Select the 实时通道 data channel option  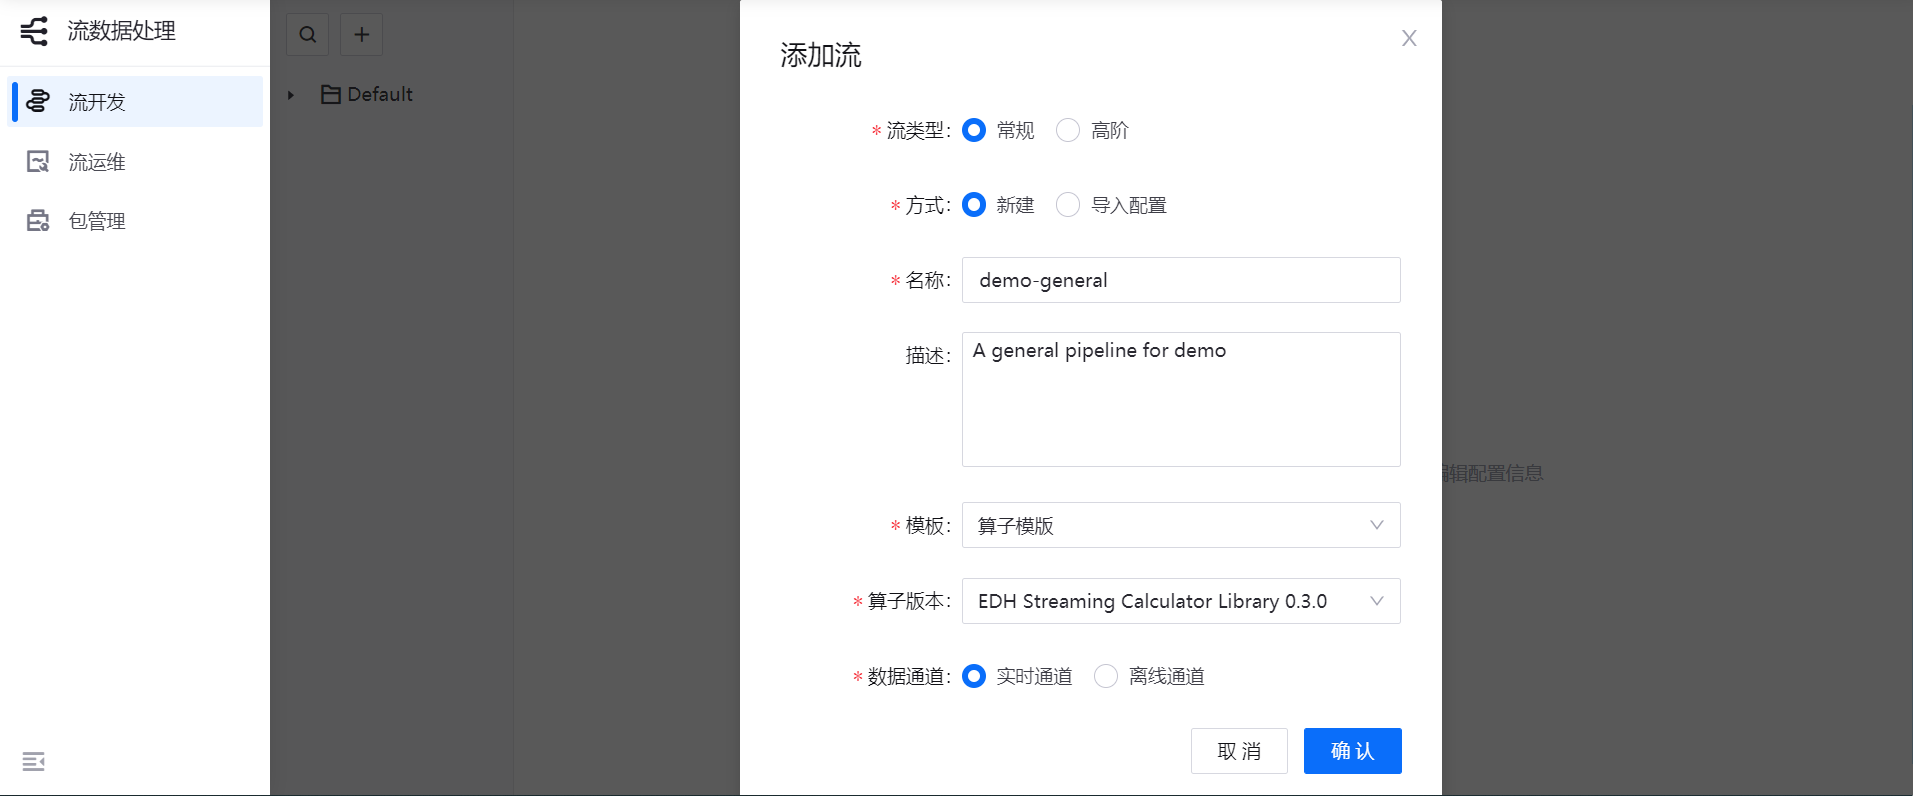pyautogui.click(x=974, y=677)
